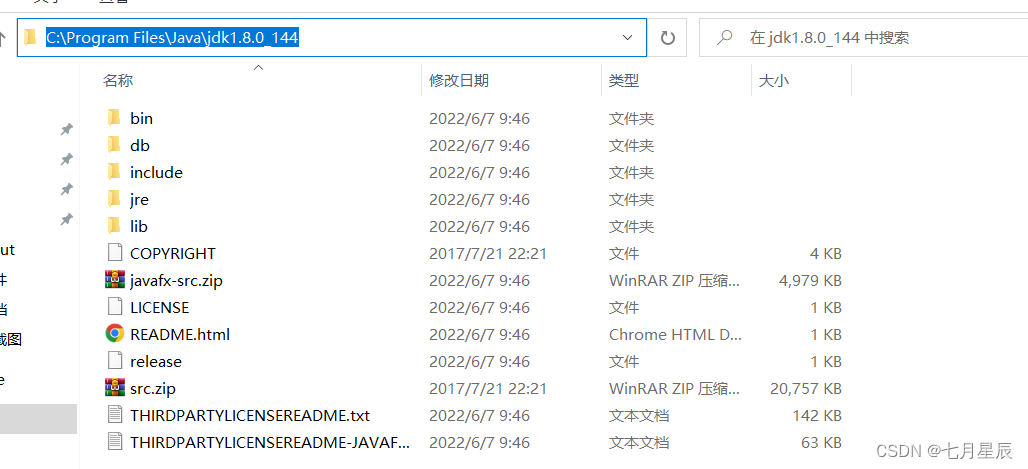1028x469 pixels.
Task: Select the file name javafx-src.zip
Action: pos(176,281)
